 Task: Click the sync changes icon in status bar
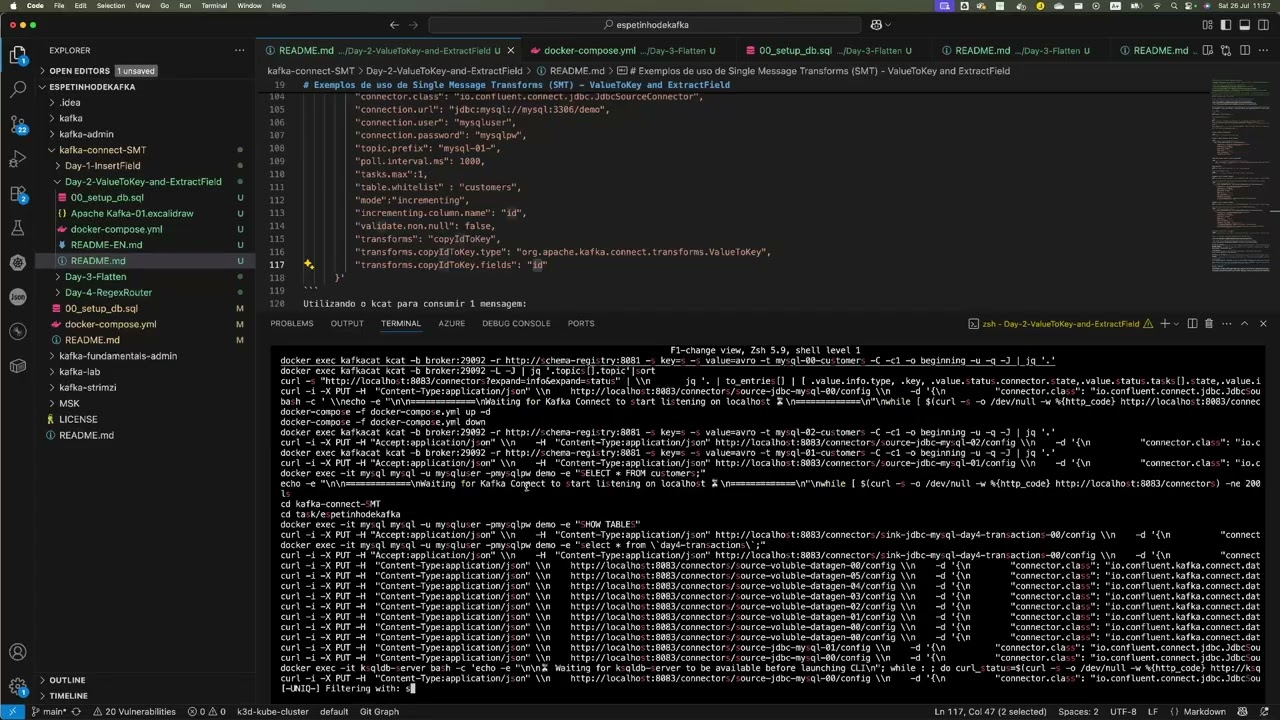tap(77, 712)
